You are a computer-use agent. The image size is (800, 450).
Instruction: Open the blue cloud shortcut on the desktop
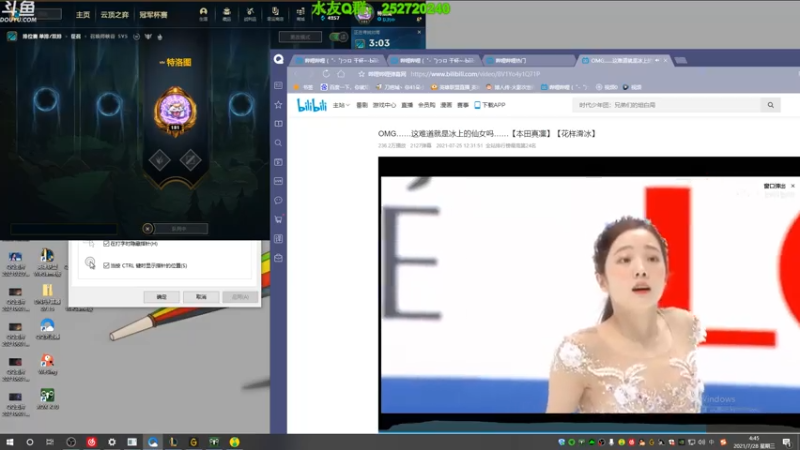coord(47,326)
